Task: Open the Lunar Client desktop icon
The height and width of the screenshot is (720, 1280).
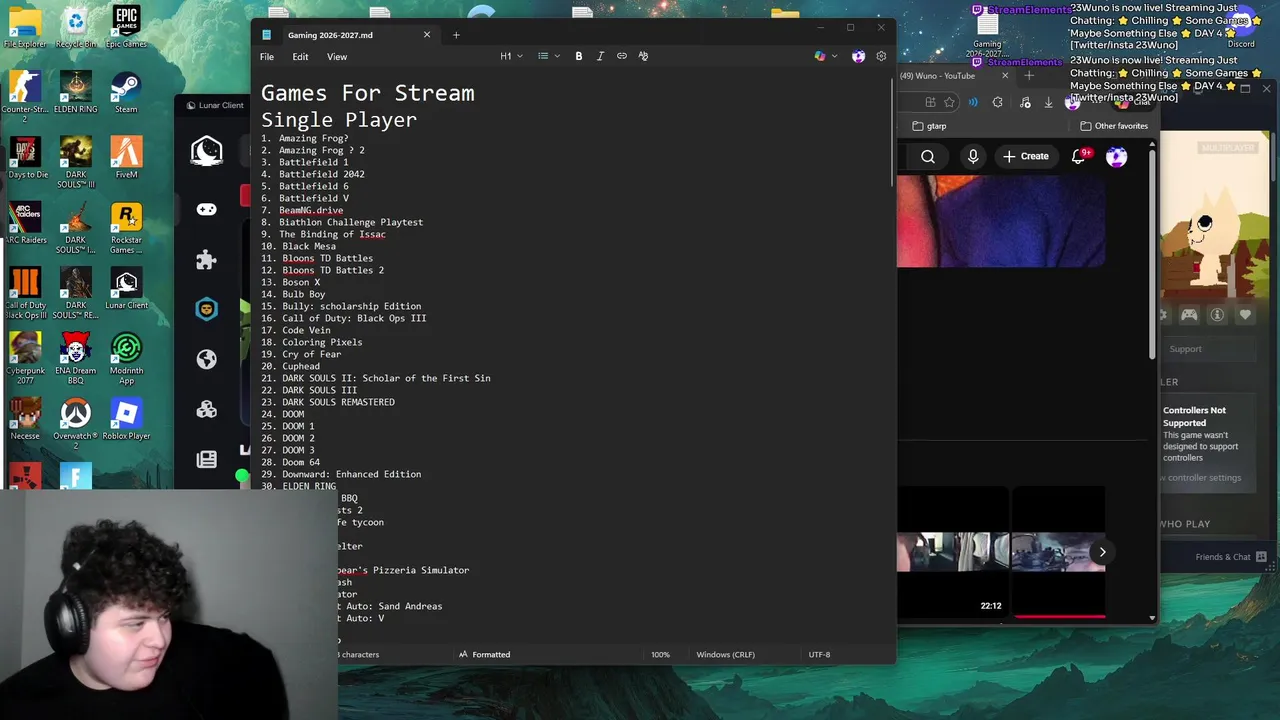Action: pyautogui.click(x=126, y=288)
